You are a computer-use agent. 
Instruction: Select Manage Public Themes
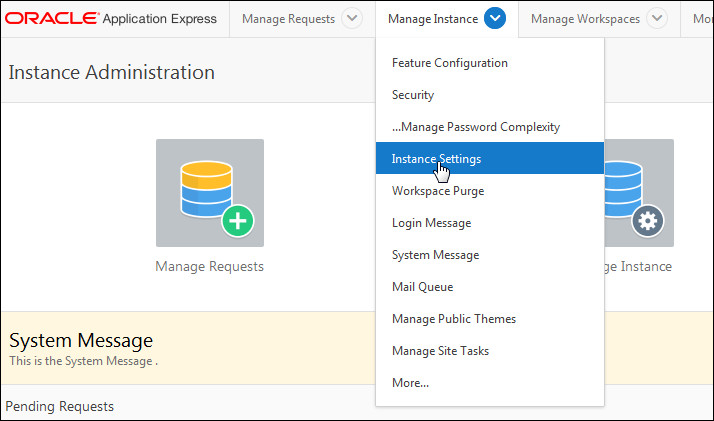click(x=454, y=319)
